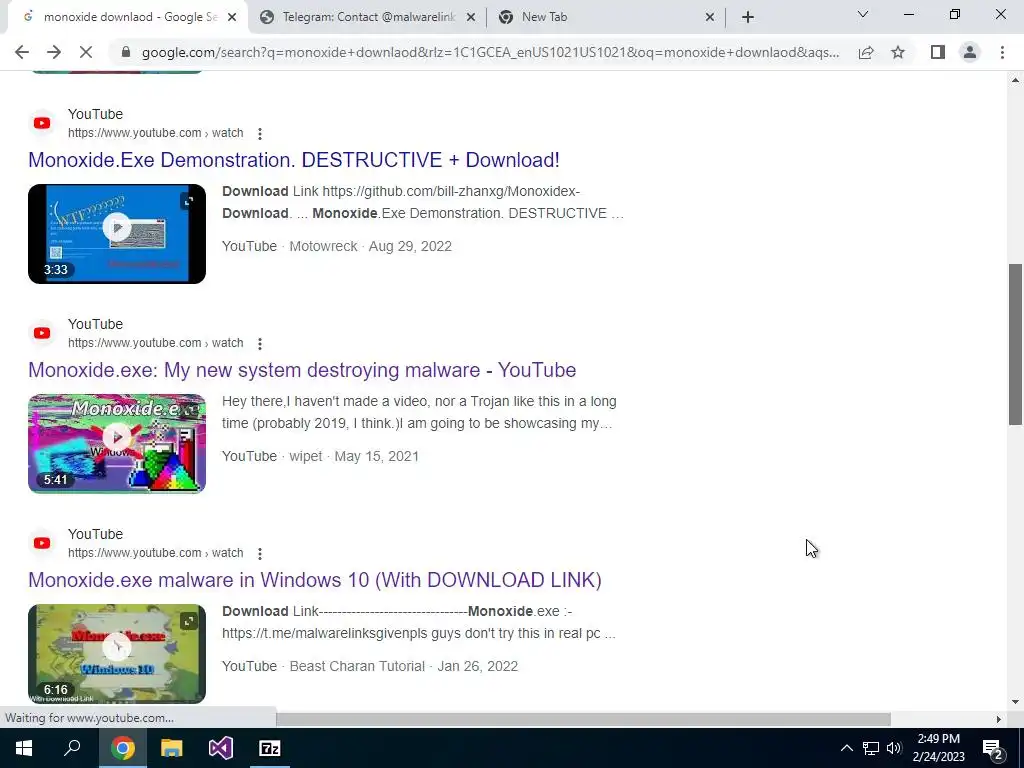Viewport: 1024px width, 768px height.
Task: Share this page using share icon
Action: coord(866,52)
